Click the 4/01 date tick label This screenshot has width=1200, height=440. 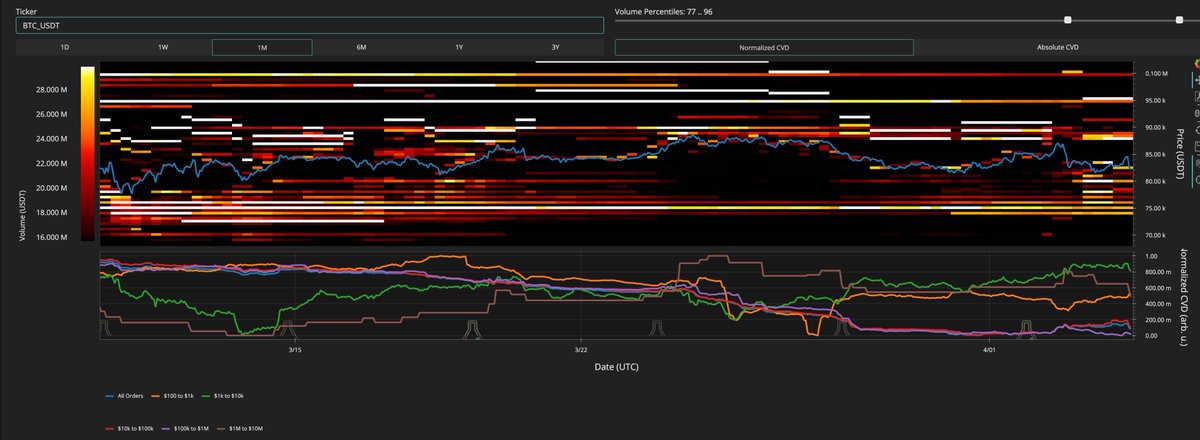point(989,350)
